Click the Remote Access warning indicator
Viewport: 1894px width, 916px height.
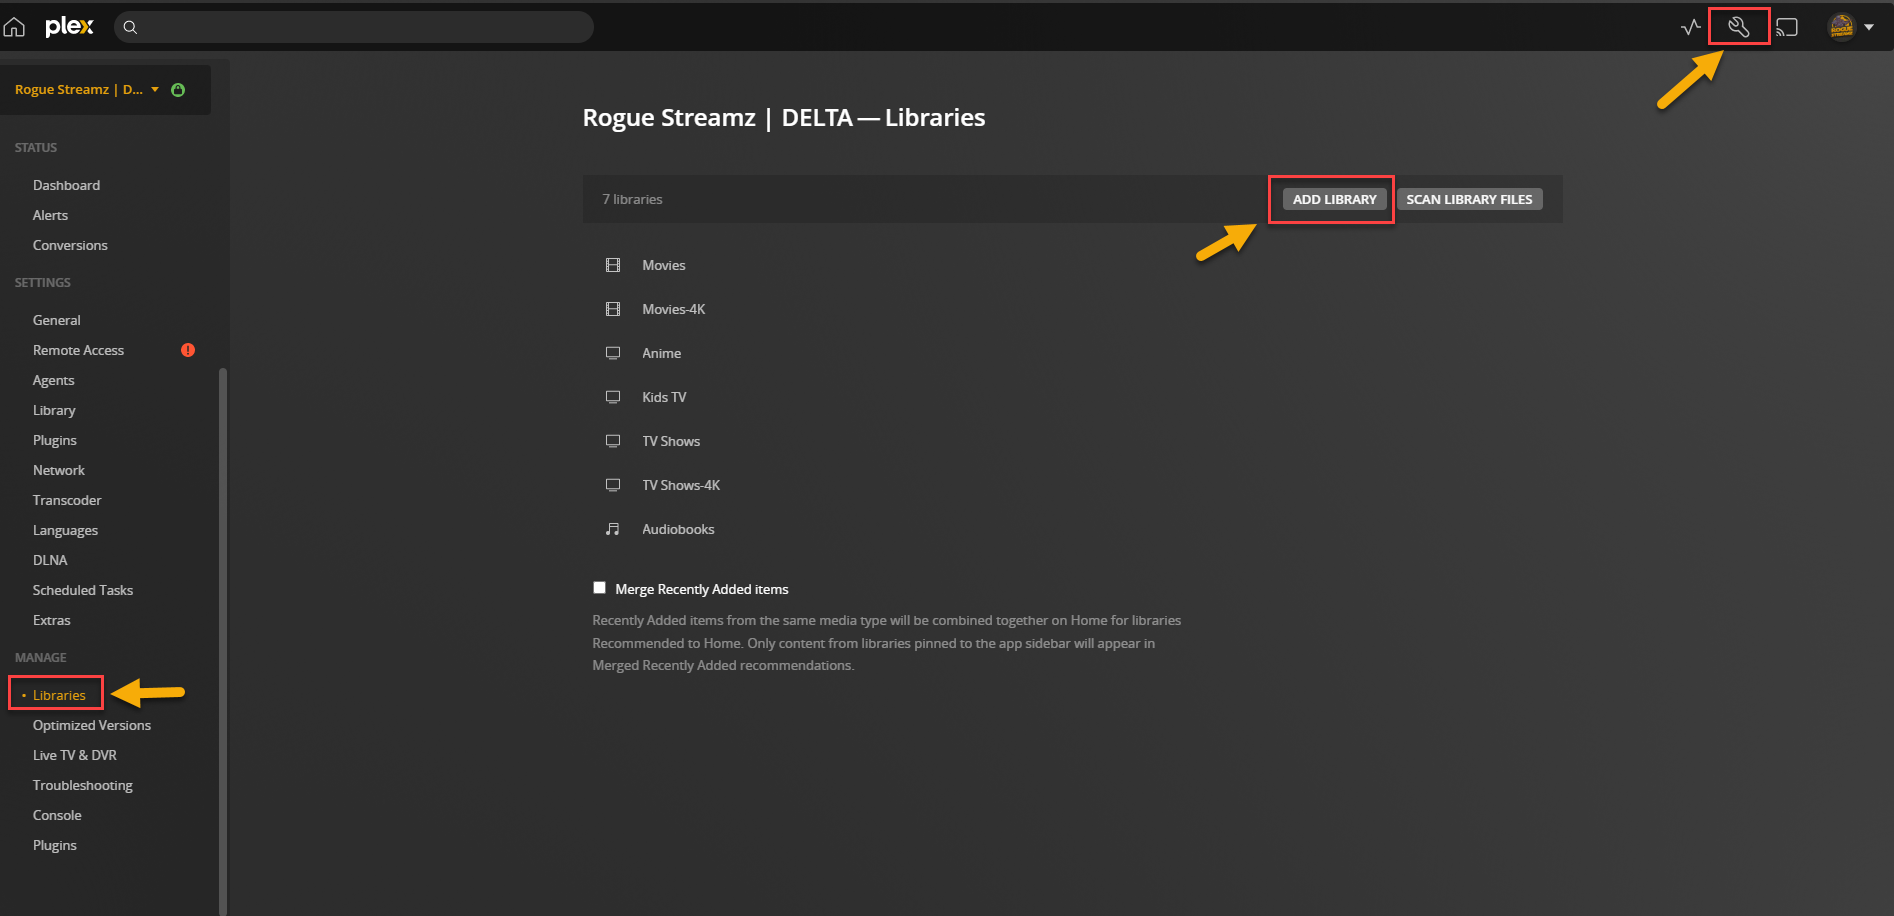point(187,350)
